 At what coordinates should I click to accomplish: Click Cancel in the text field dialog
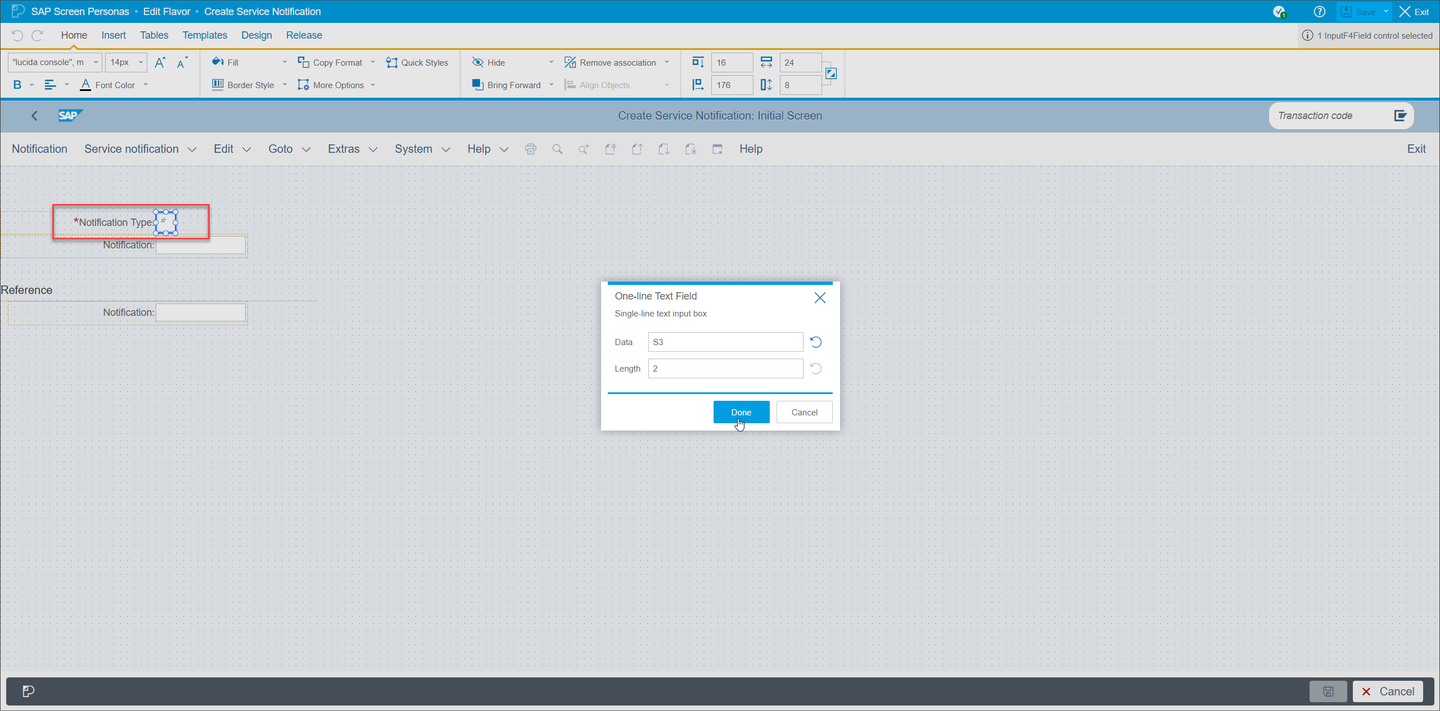tap(804, 412)
